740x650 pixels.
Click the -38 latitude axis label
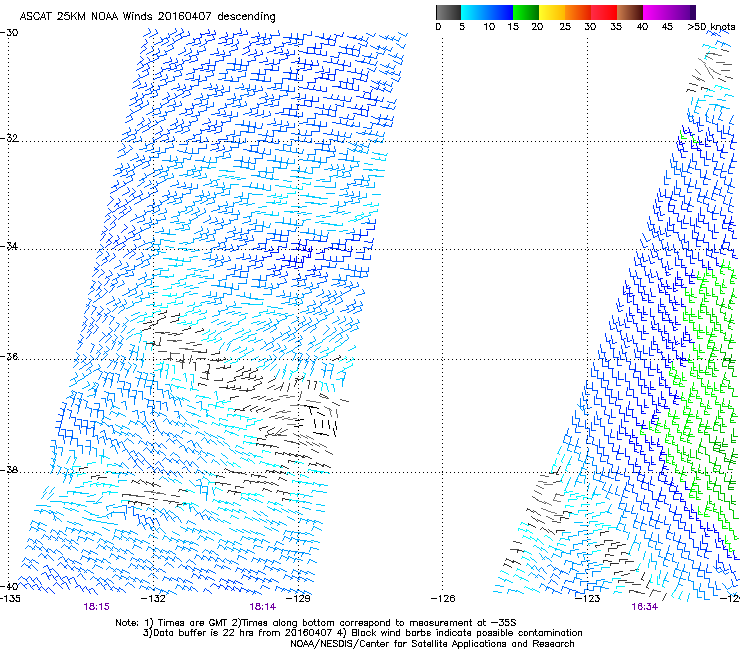click(x=9, y=470)
